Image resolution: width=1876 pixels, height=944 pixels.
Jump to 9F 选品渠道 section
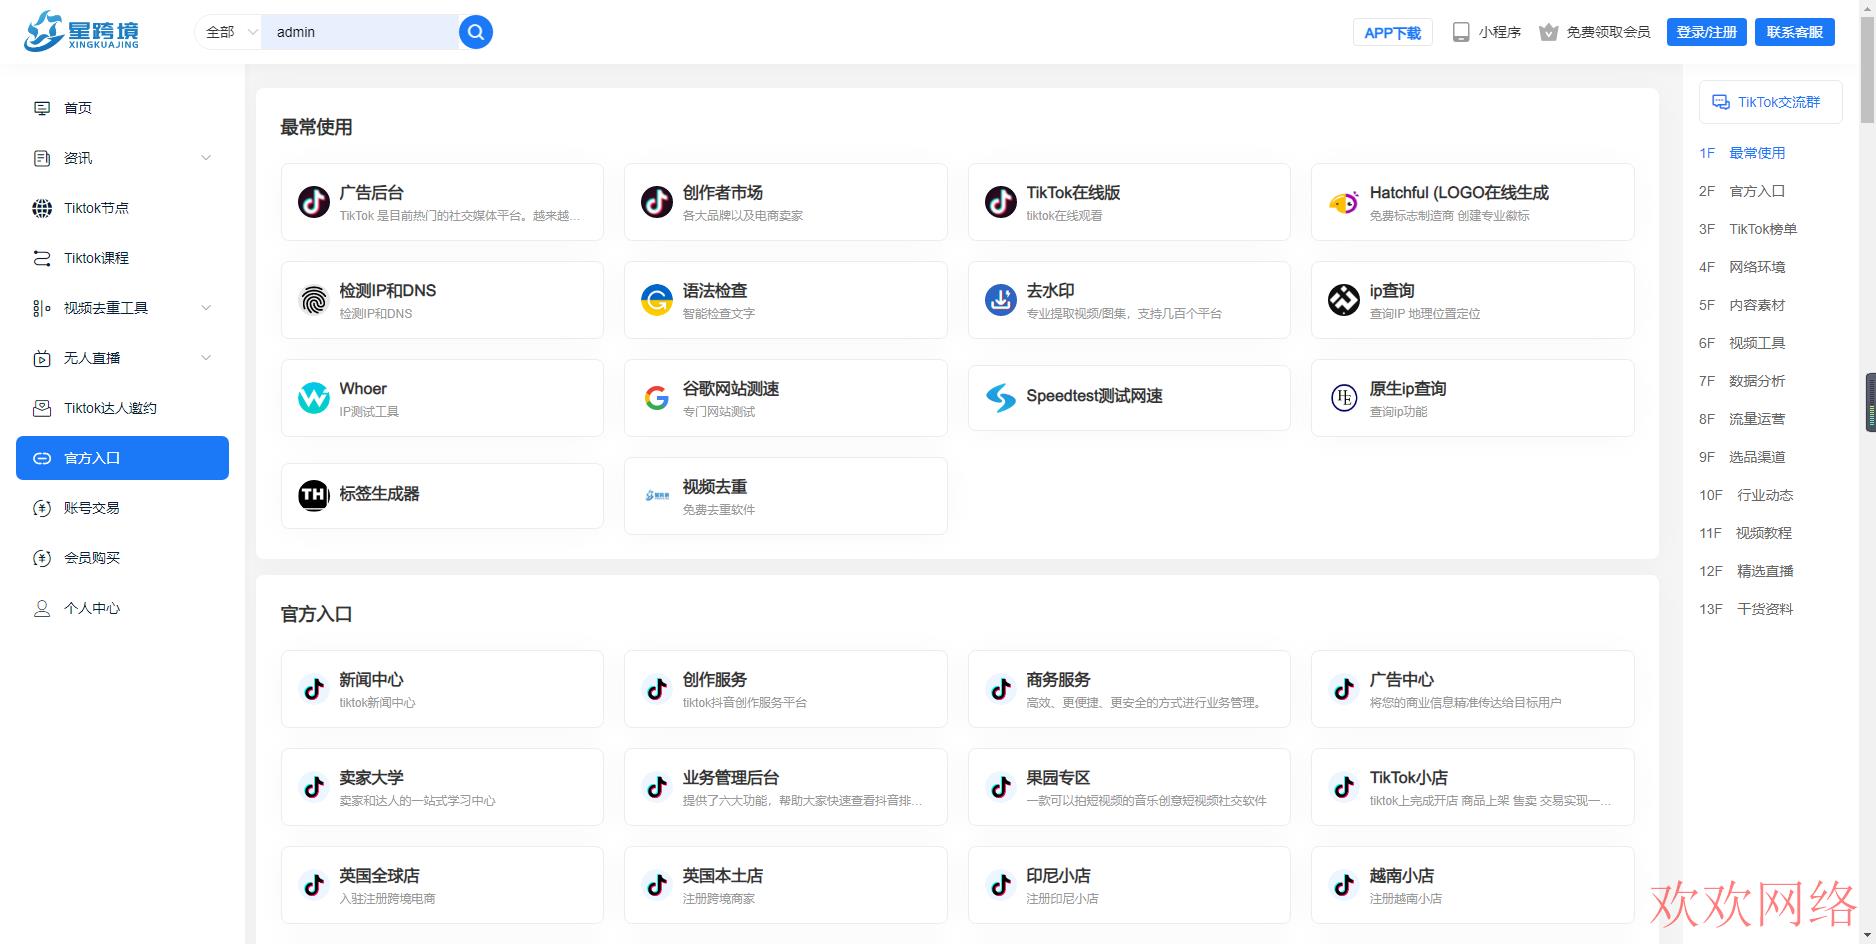(1742, 457)
